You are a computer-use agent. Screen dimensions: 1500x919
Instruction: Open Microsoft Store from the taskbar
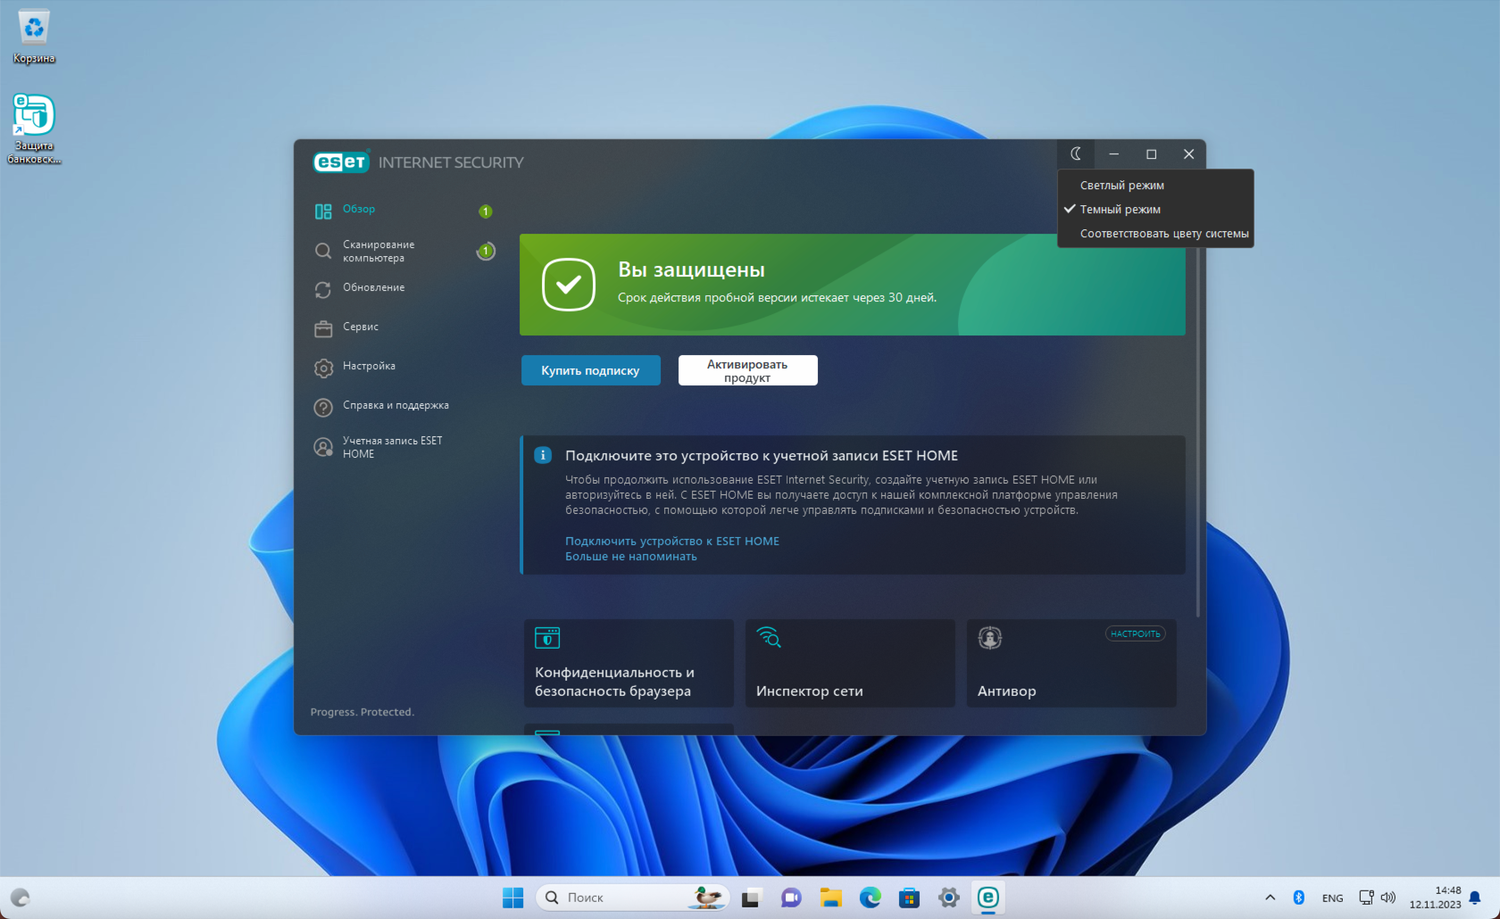coord(909,898)
